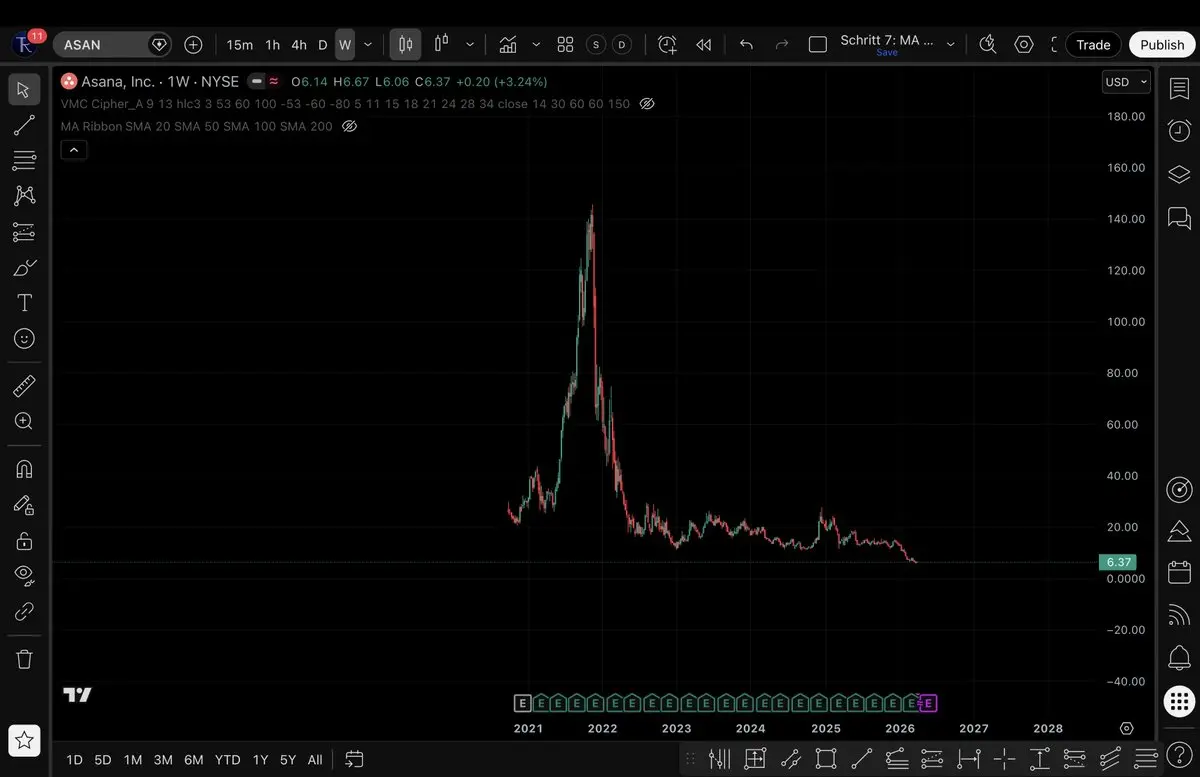Image resolution: width=1200 pixels, height=777 pixels.
Task: Open the target screener icon in right sidebar
Action: (x=1179, y=489)
